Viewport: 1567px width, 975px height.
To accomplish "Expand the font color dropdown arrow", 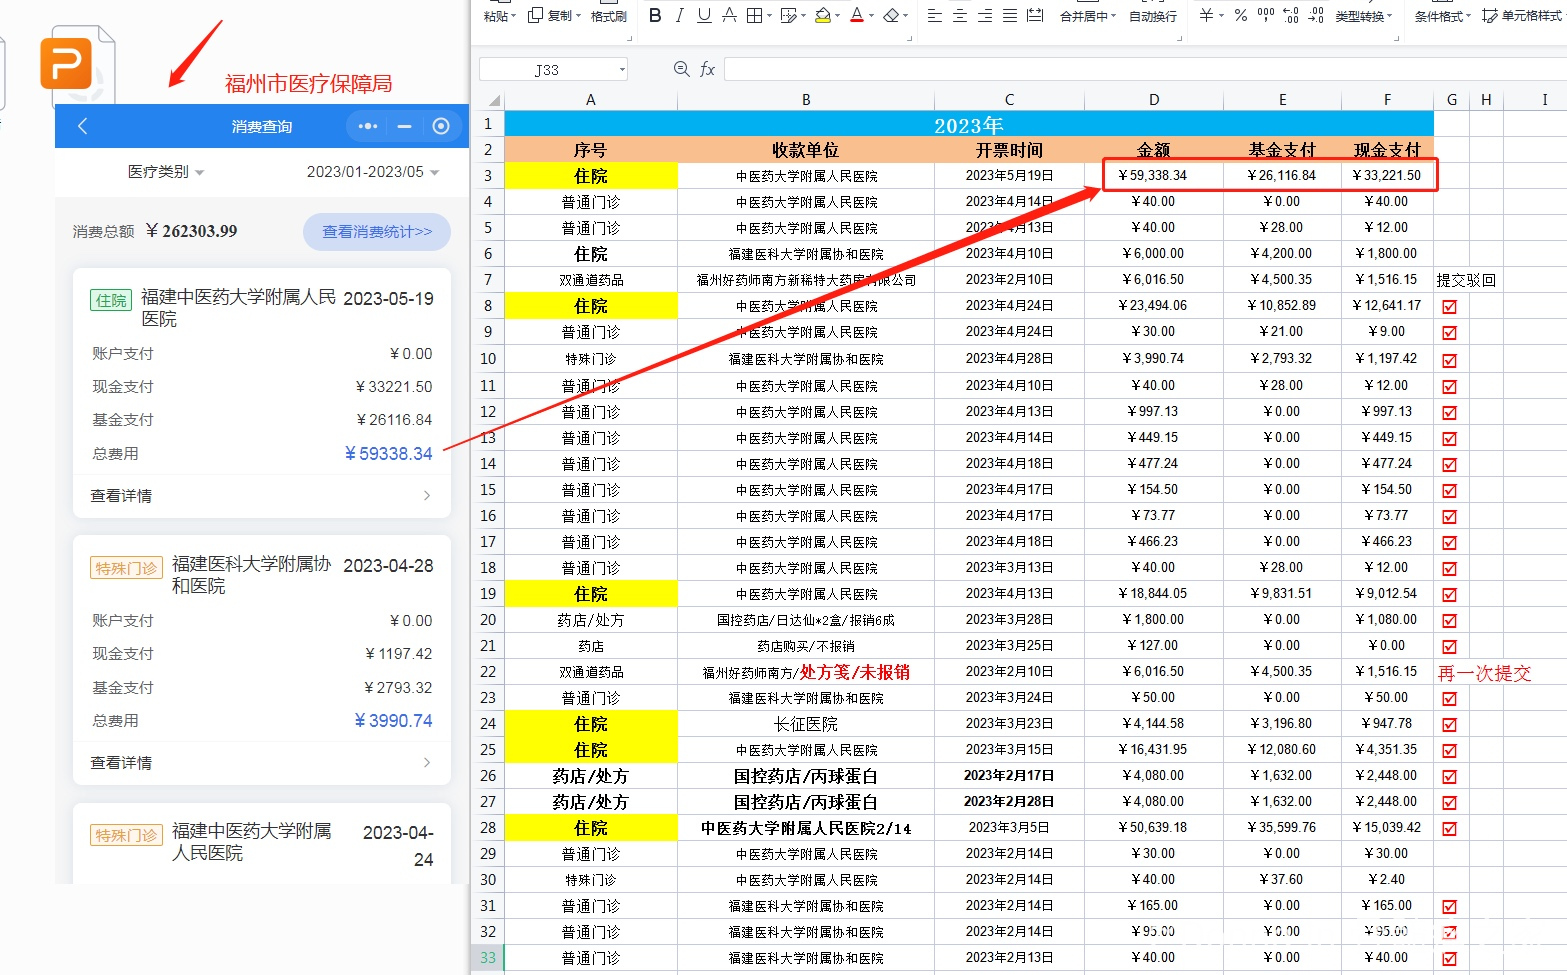I will coord(872,16).
